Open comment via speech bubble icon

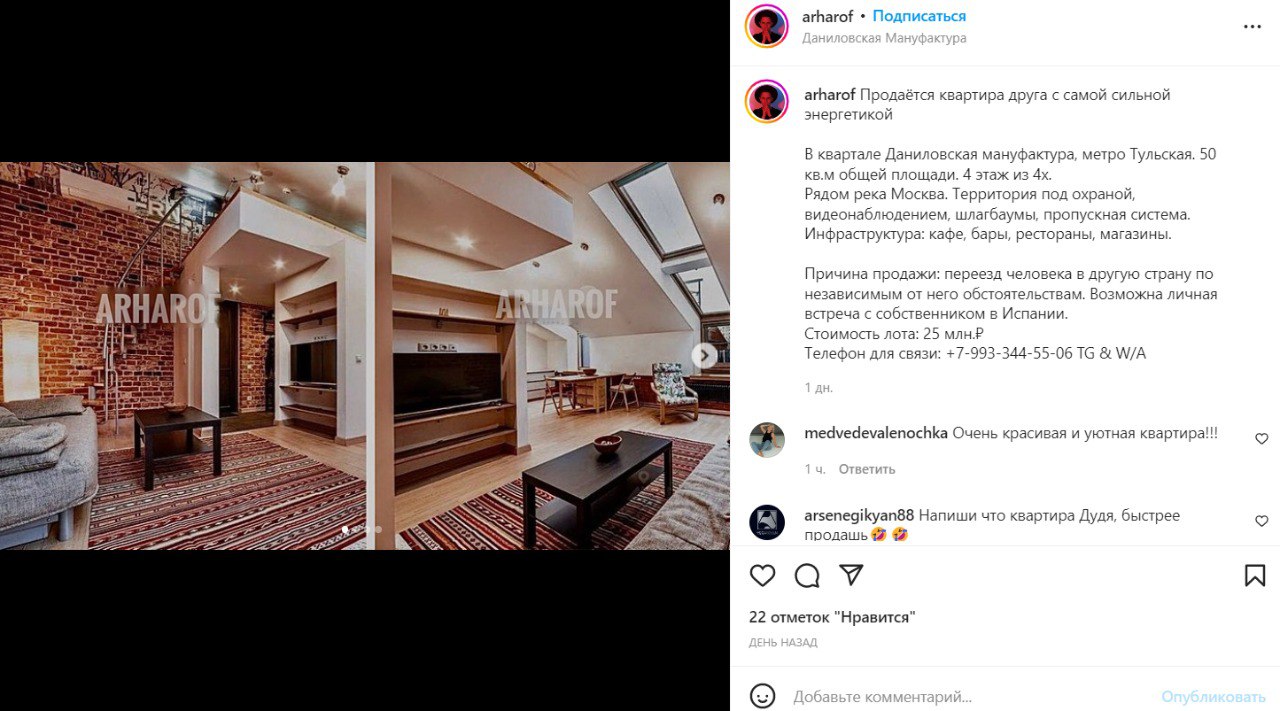[807, 576]
